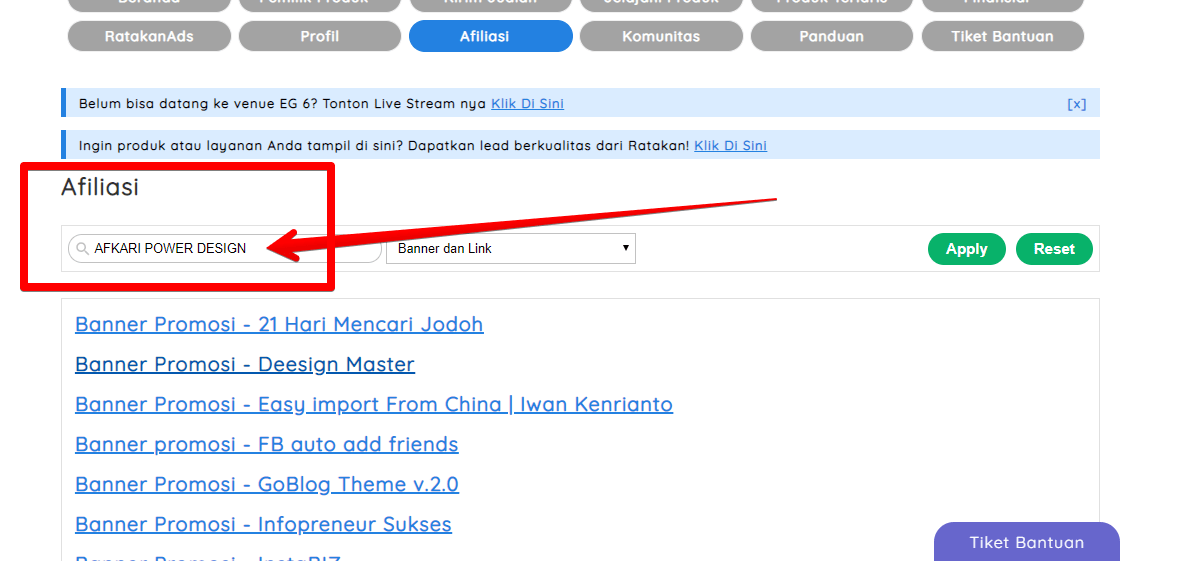Follow Klik Di Sini link for Live Stream

coord(527,104)
